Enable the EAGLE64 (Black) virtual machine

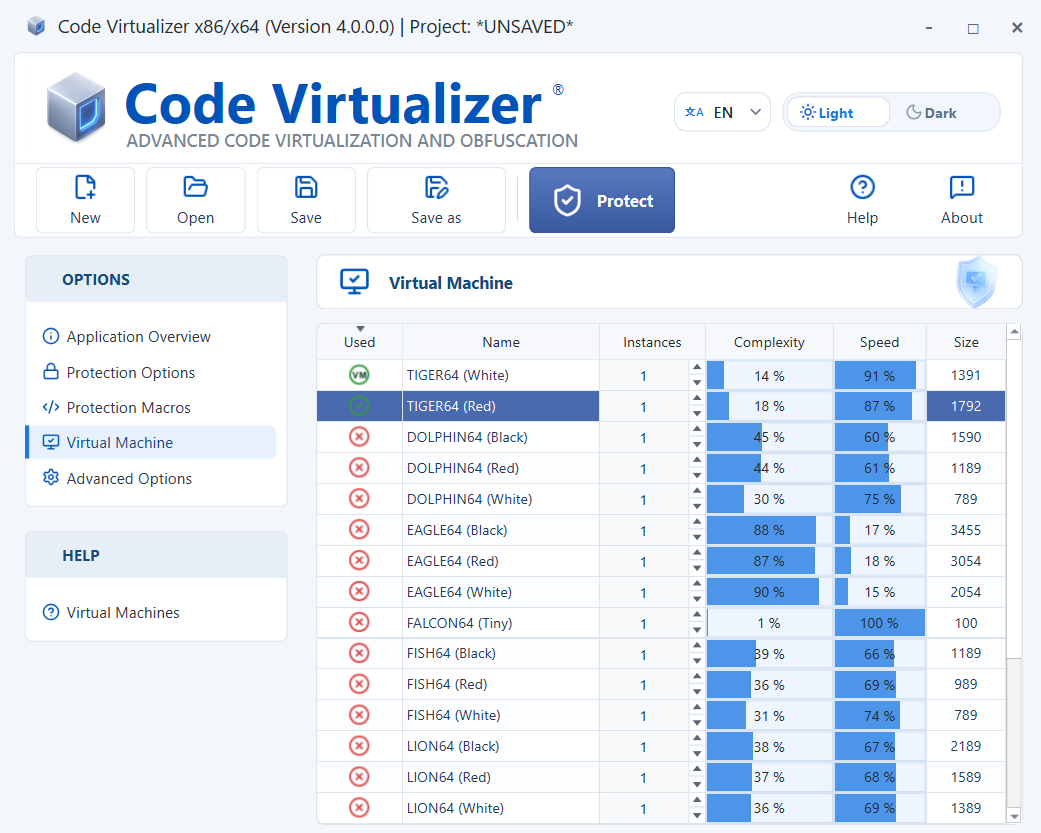[359, 530]
